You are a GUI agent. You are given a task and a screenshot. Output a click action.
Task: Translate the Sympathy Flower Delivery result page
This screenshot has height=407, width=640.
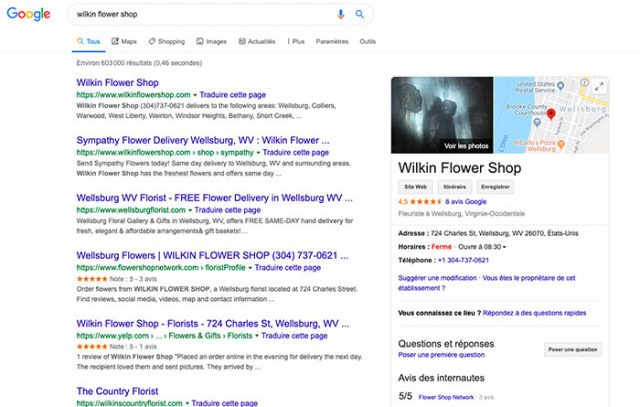click(x=296, y=152)
